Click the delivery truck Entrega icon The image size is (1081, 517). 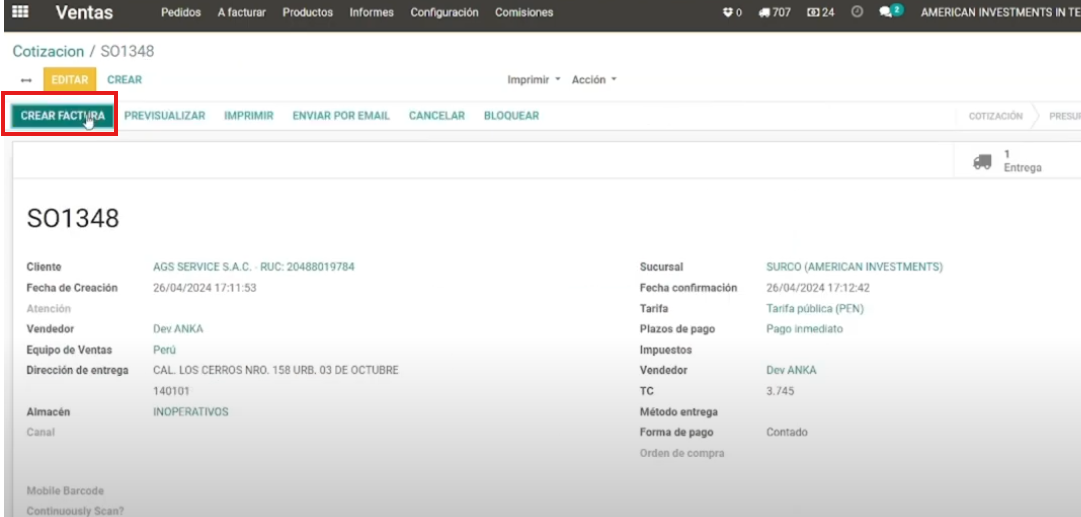[x=982, y=161]
